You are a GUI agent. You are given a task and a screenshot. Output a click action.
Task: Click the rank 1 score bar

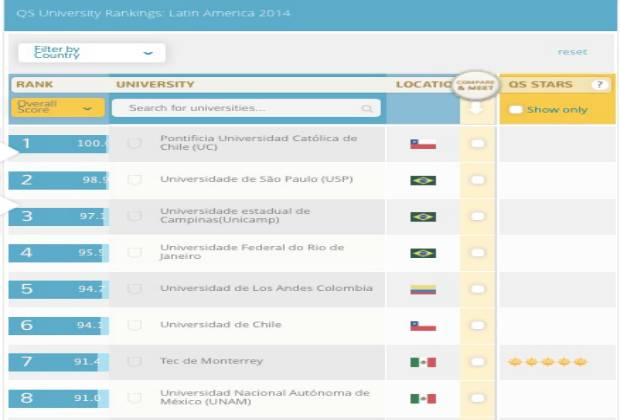point(58,144)
